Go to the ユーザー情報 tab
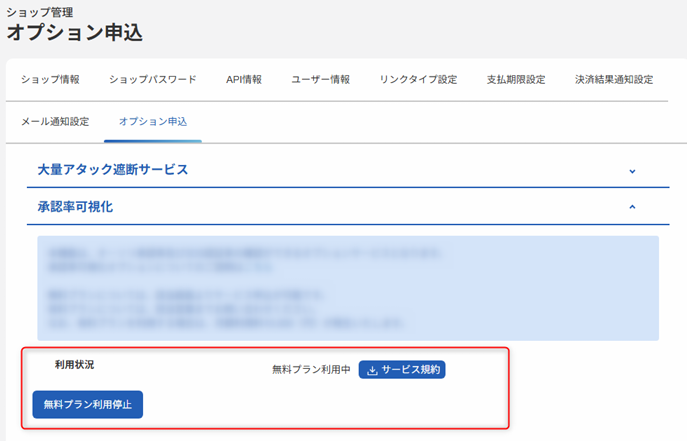The image size is (689, 443). (x=320, y=80)
